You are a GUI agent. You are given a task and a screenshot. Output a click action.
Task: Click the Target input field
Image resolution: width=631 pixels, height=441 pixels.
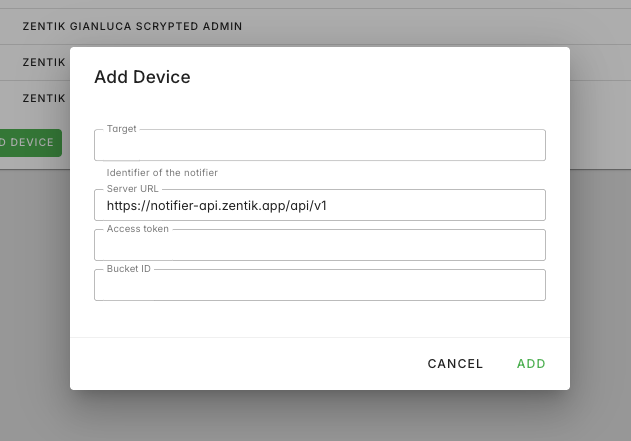coord(319,146)
